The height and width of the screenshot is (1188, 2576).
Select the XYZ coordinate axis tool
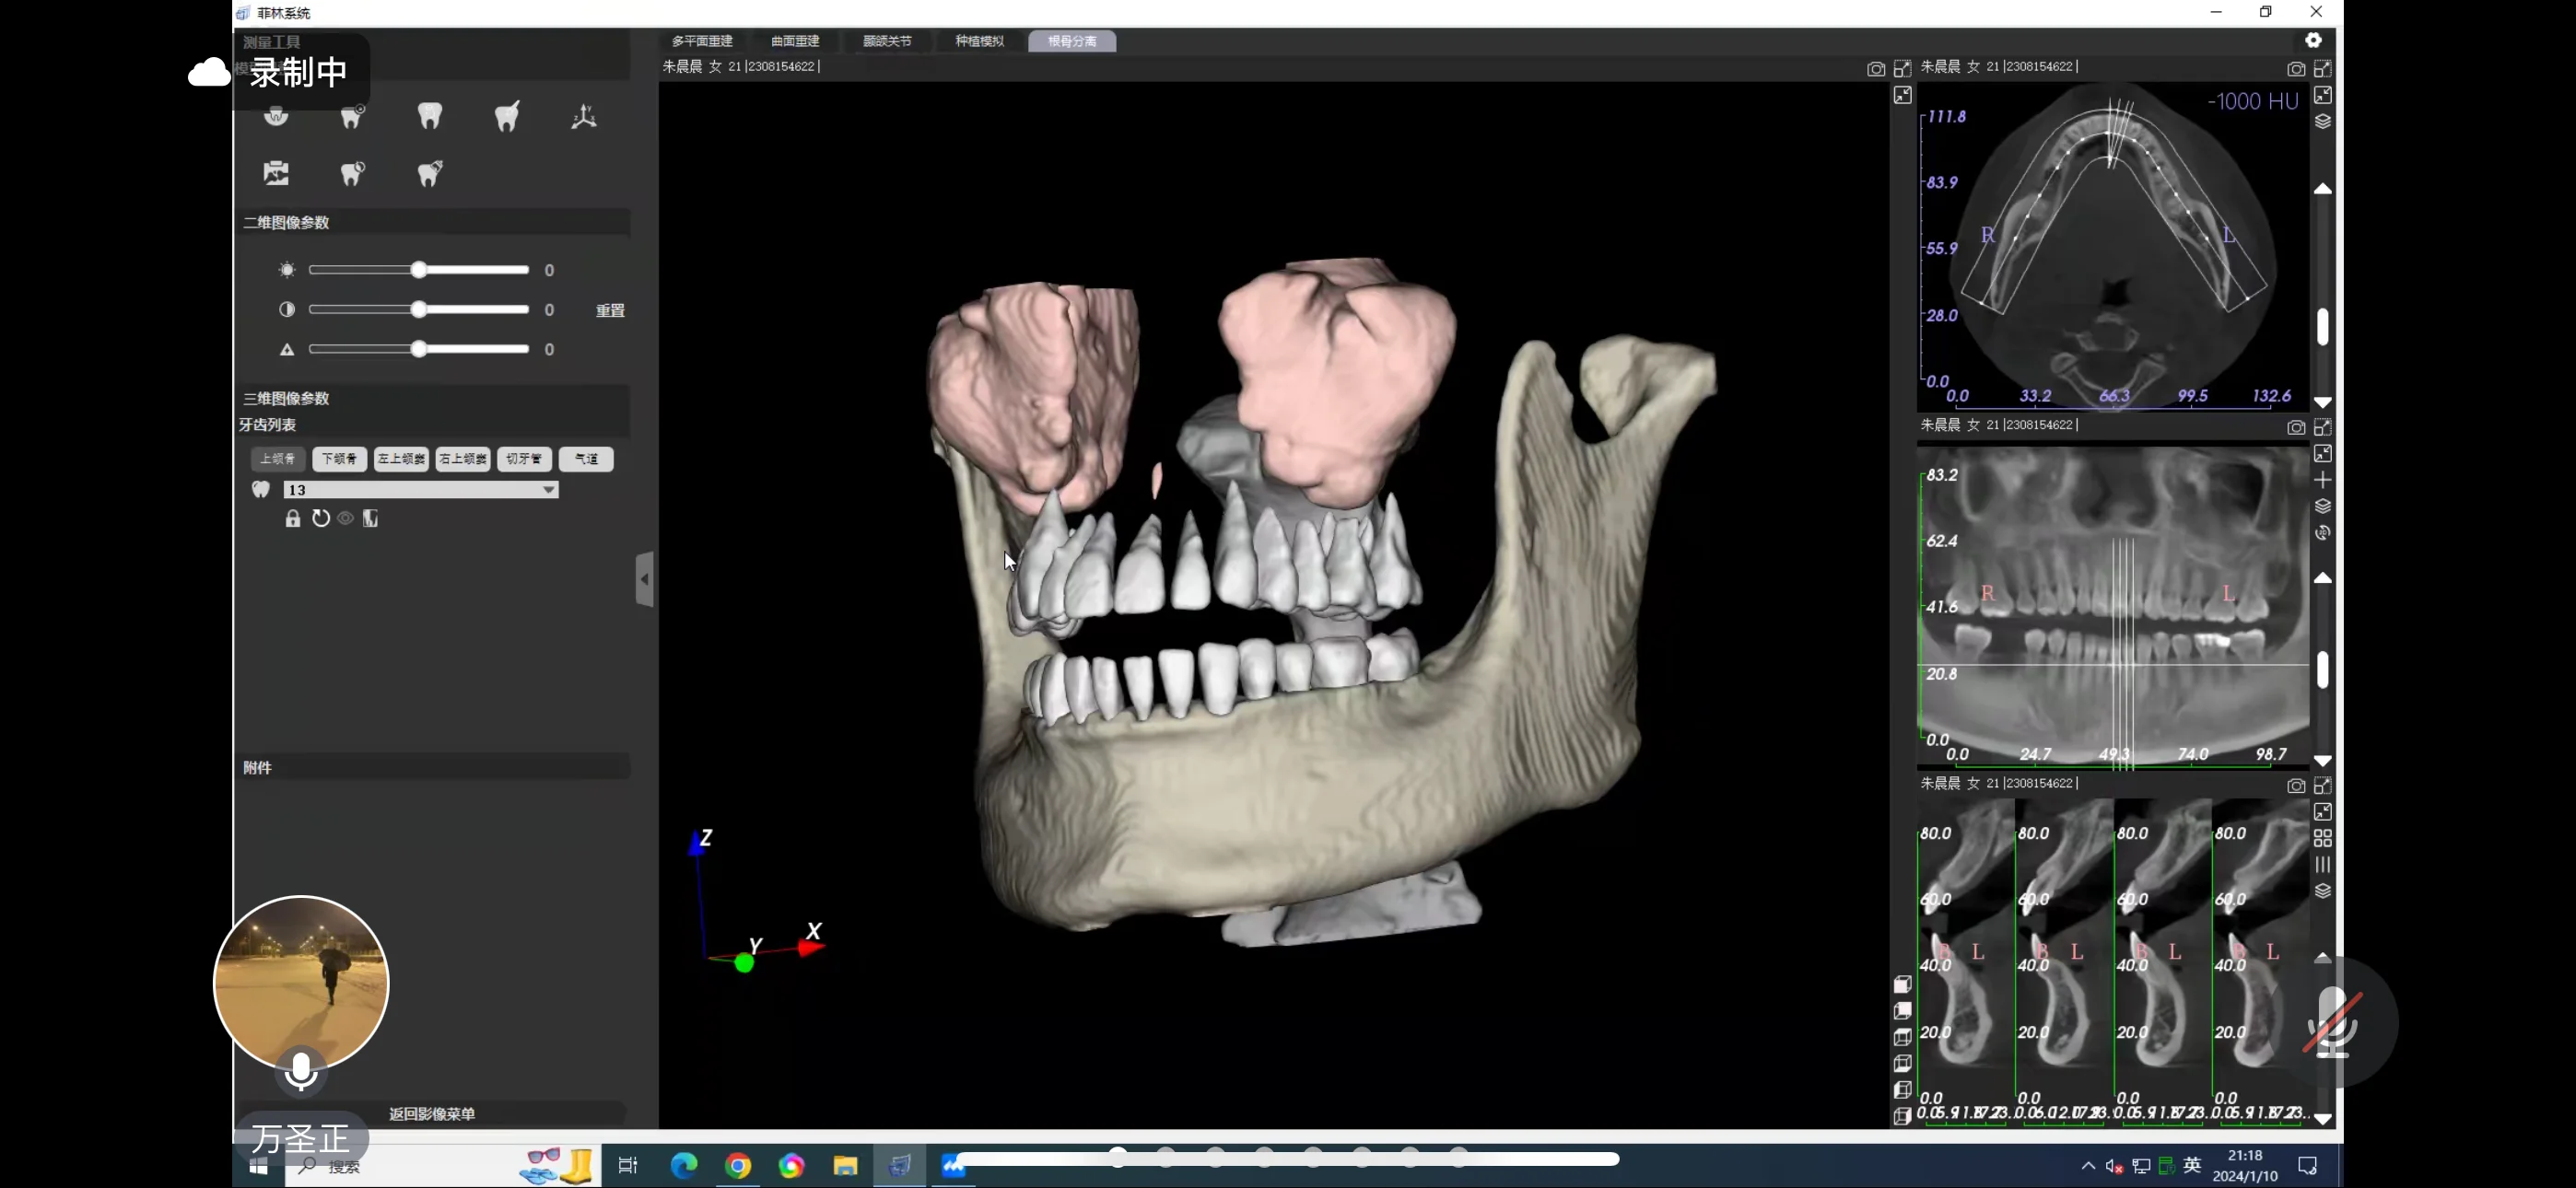click(x=584, y=117)
